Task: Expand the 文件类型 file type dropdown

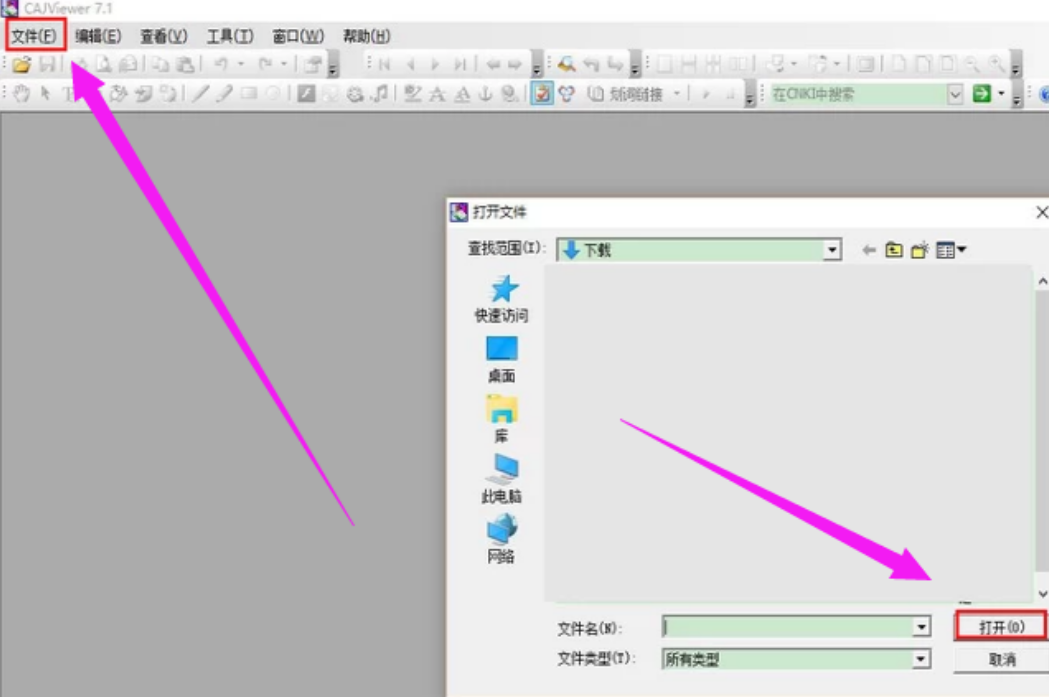Action: [x=921, y=659]
